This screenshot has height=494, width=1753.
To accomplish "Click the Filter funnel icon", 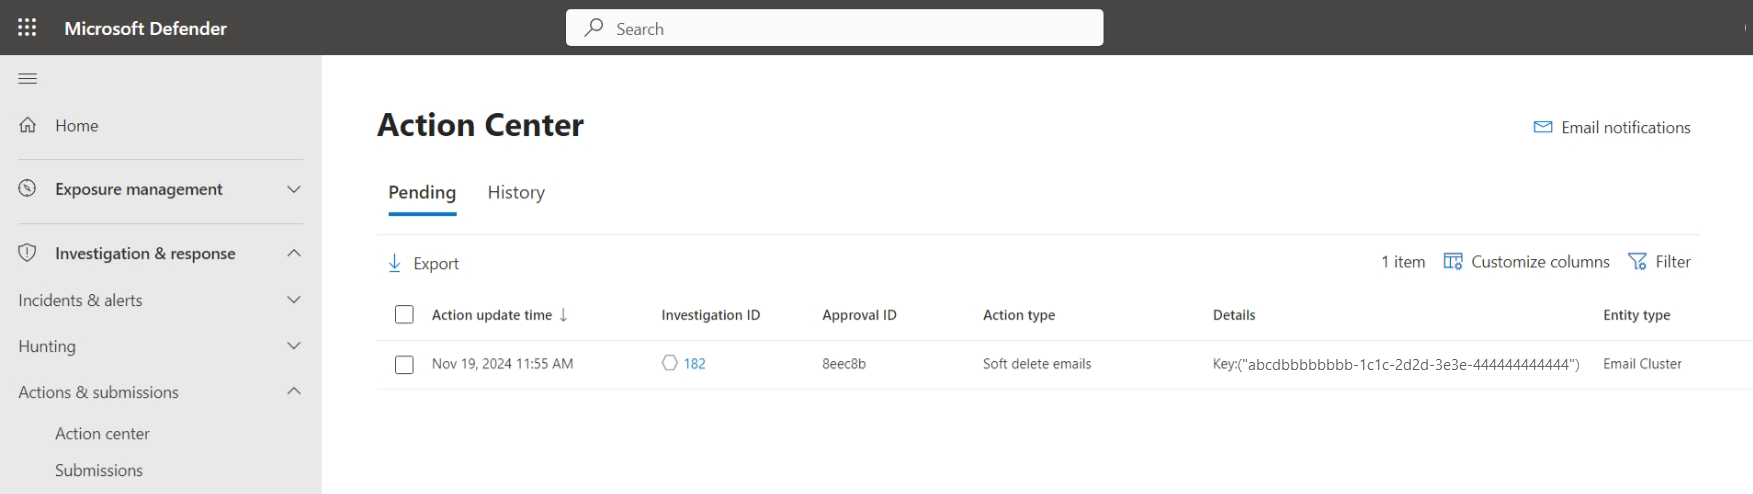I will tap(1637, 261).
